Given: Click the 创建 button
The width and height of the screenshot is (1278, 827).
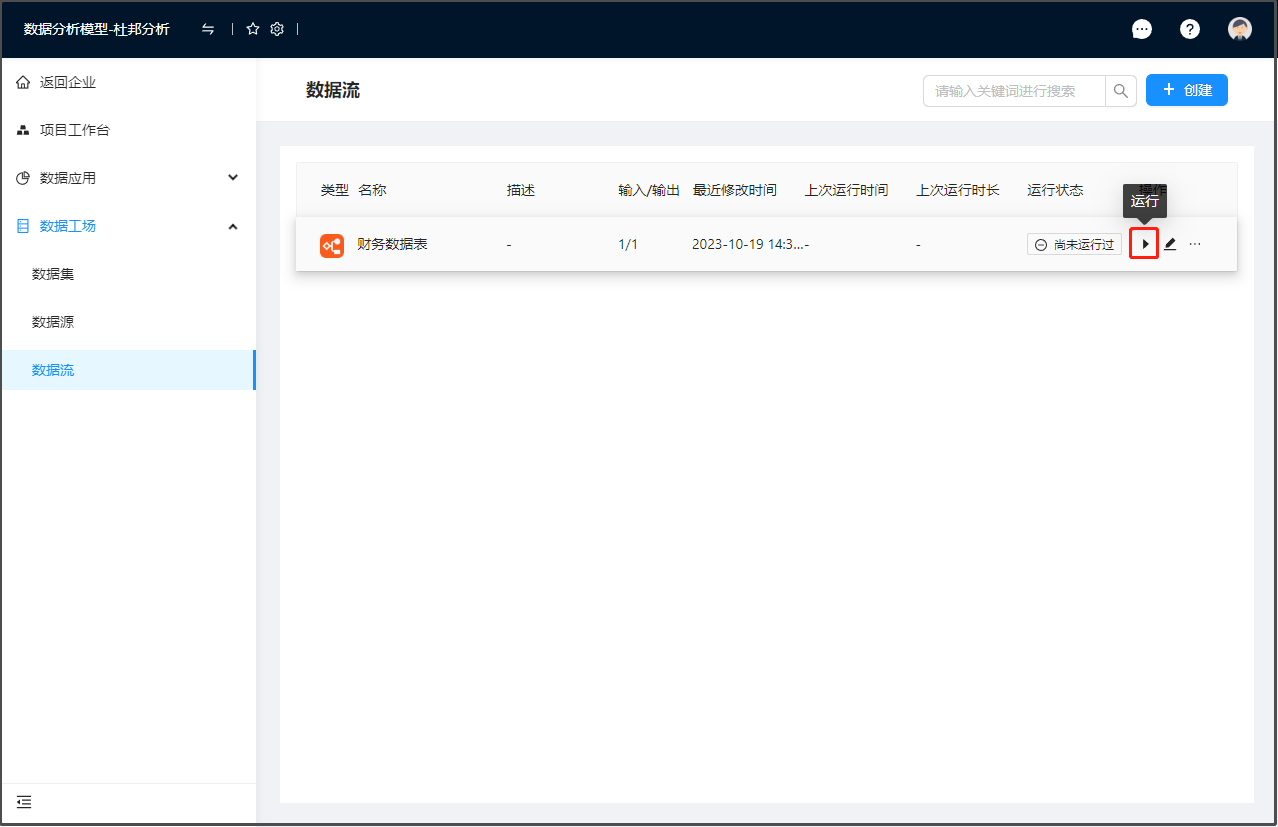Looking at the screenshot, I should pos(1186,90).
